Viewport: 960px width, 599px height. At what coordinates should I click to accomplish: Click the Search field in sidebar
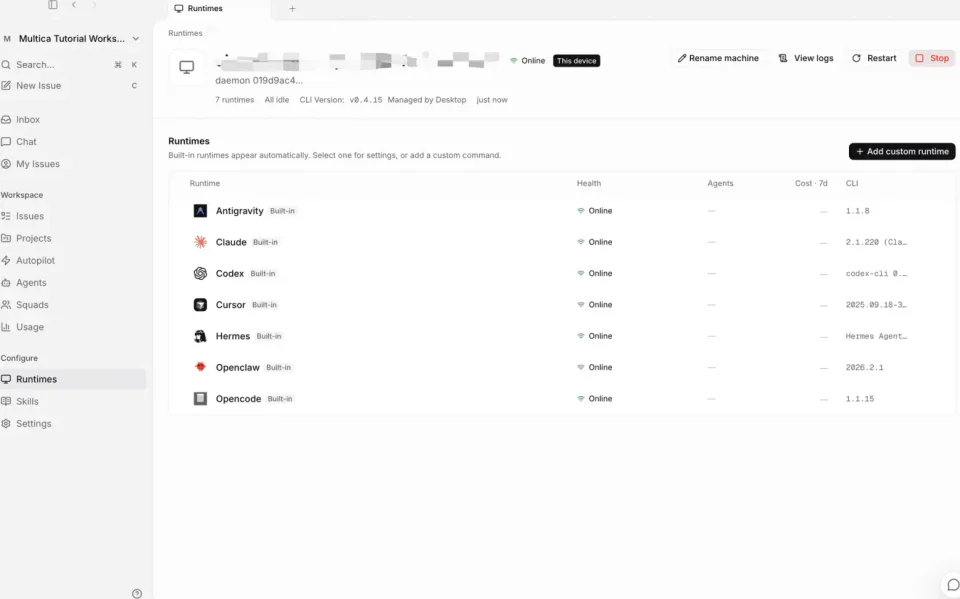click(73, 64)
